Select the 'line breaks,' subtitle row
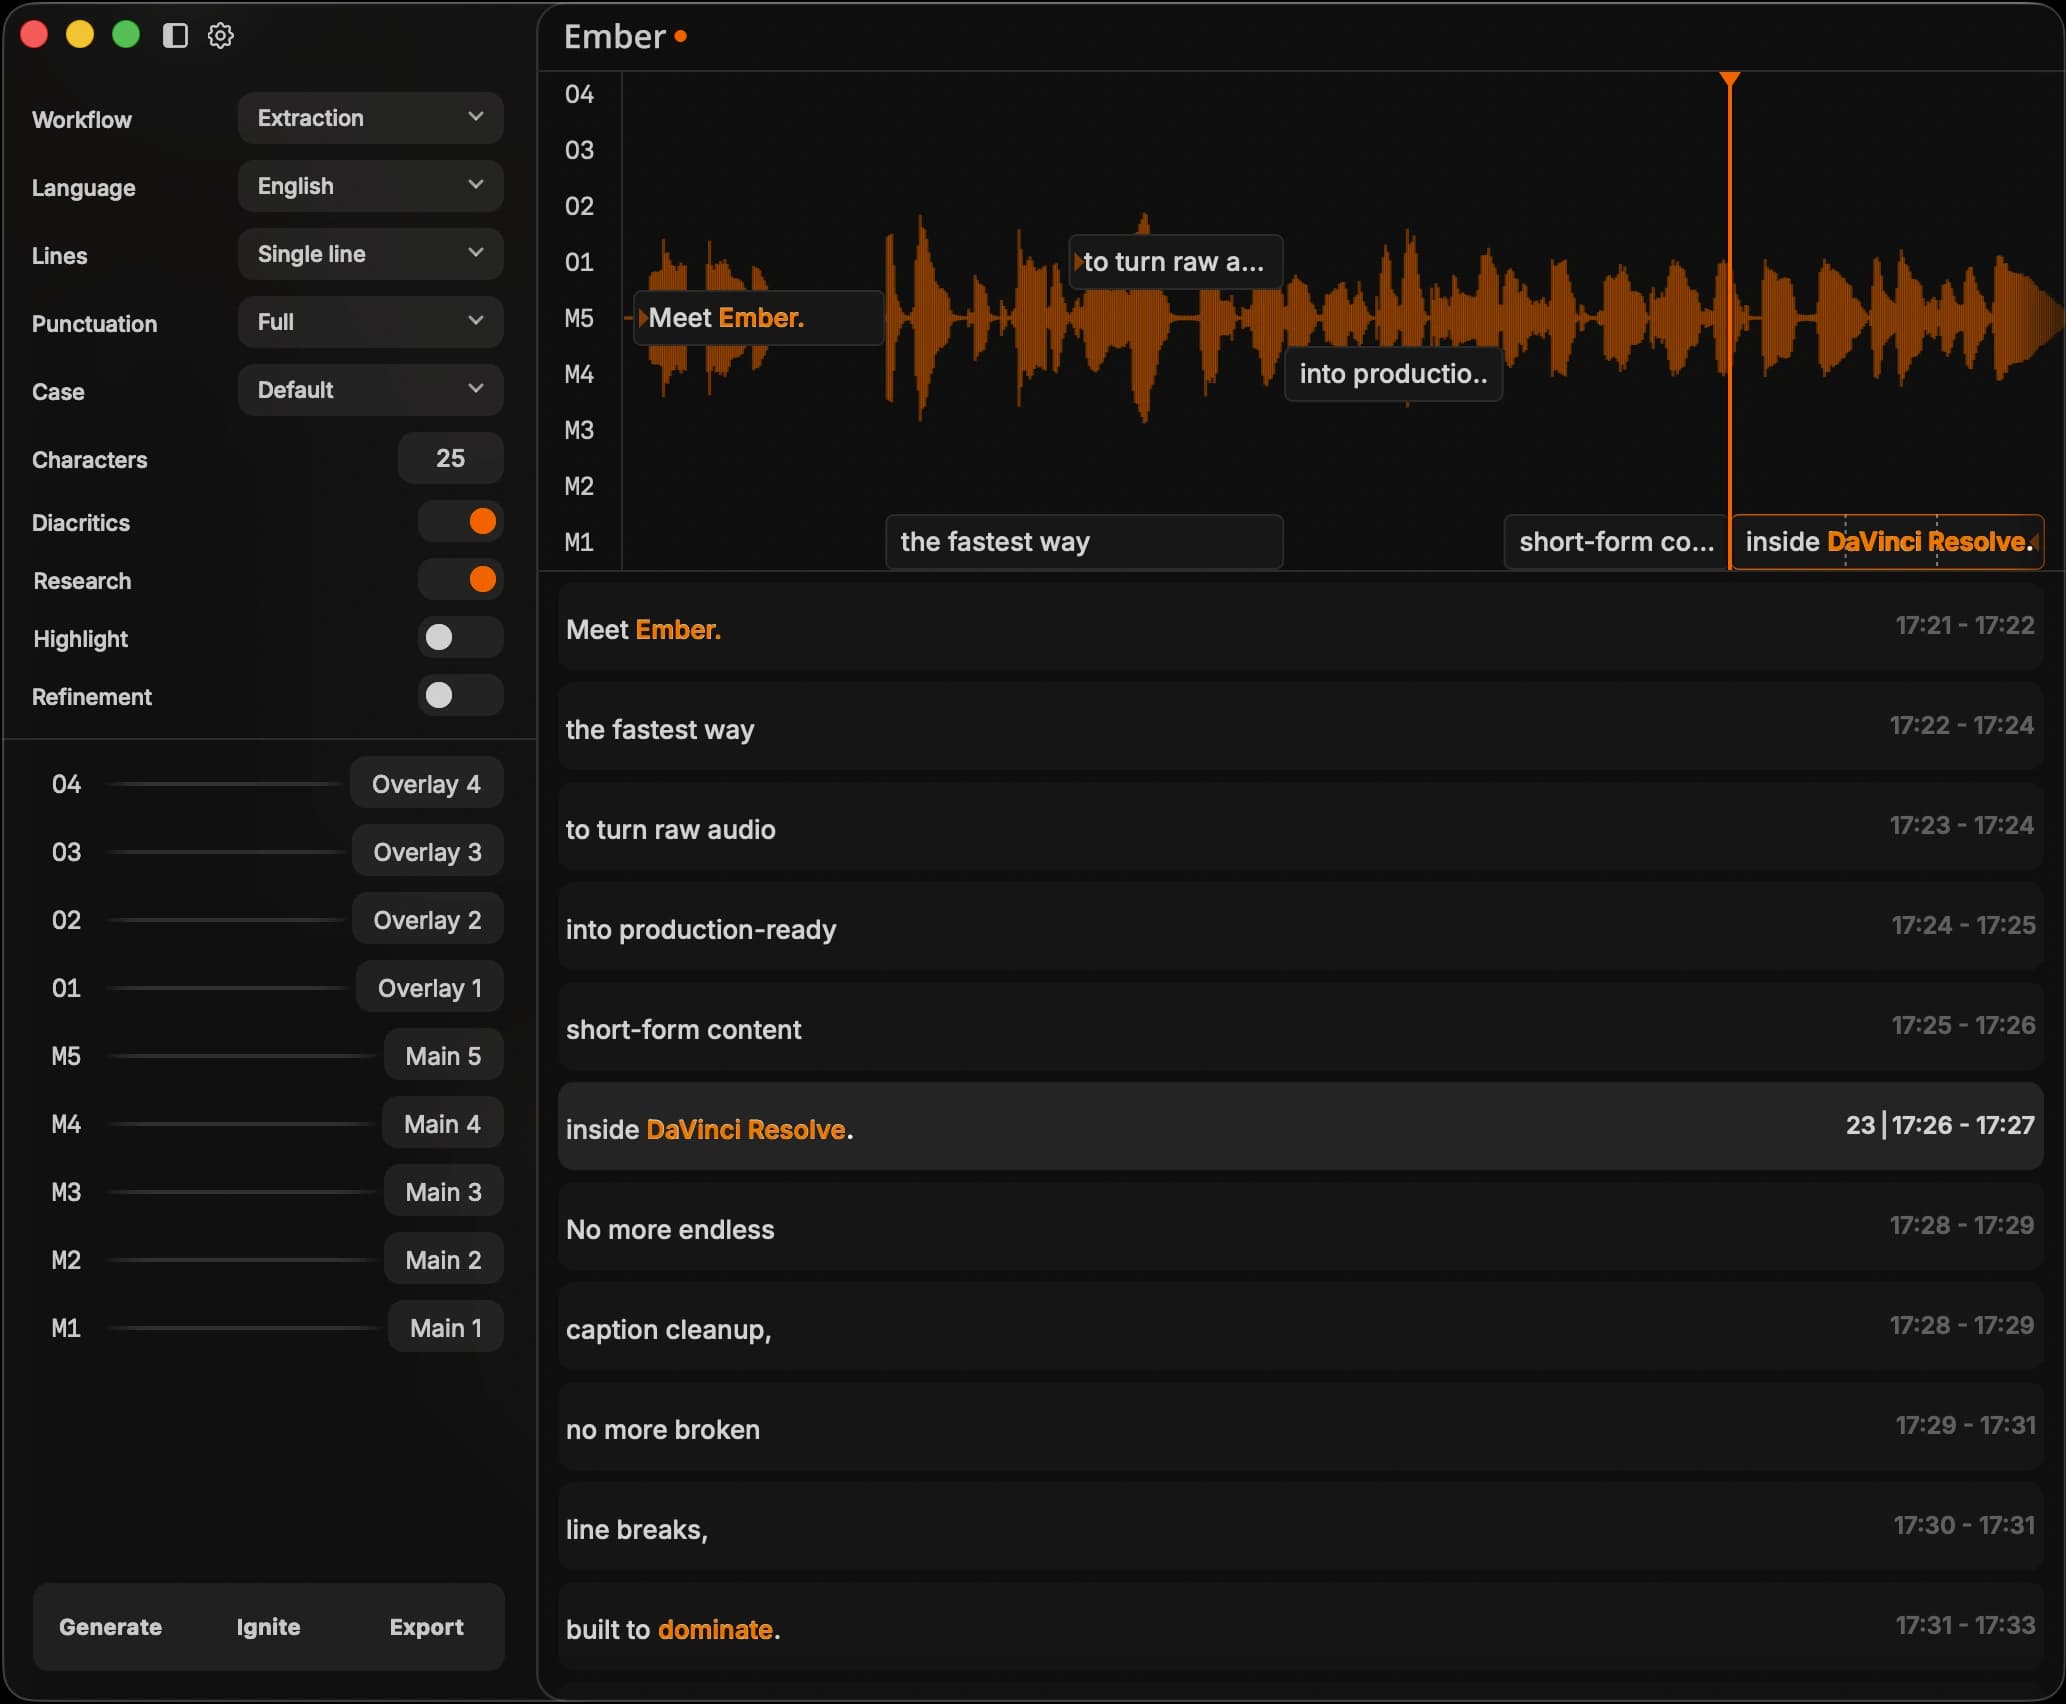The height and width of the screenshot is (1704, 2066). coord(1300,1527)
